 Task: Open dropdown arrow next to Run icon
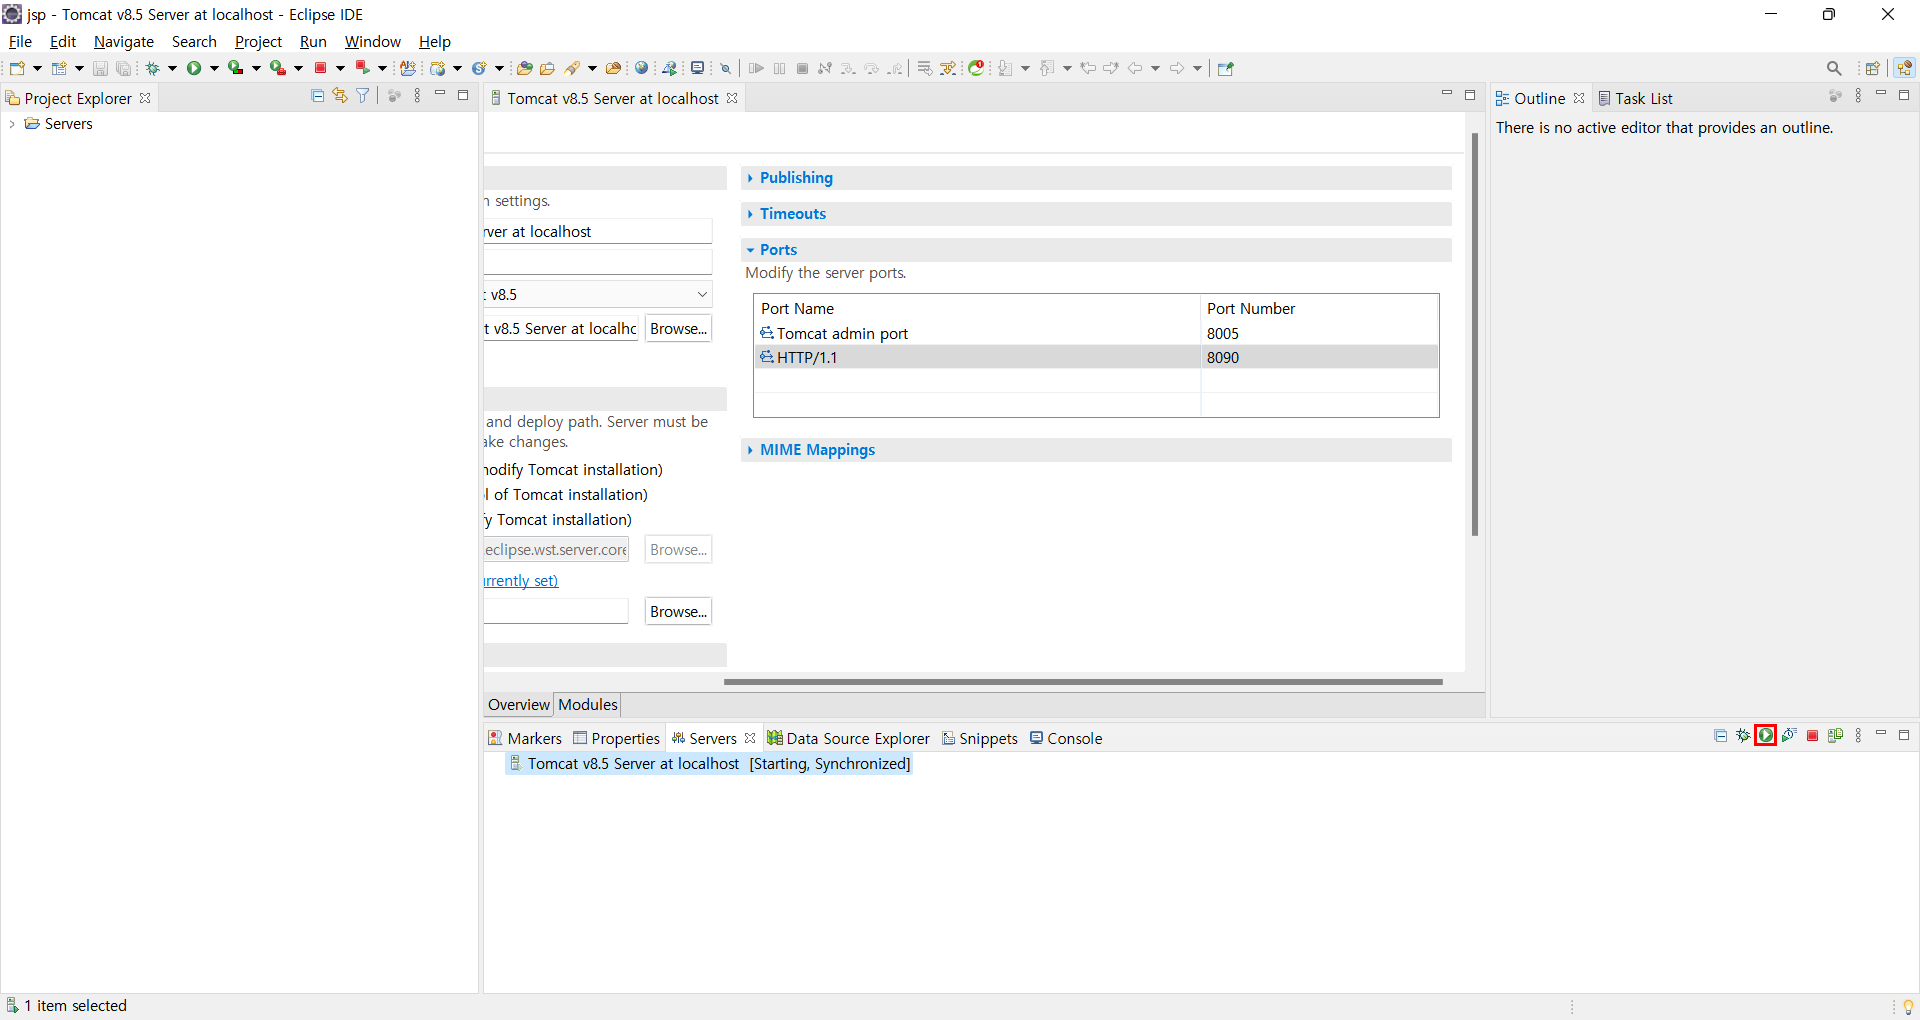214,68
